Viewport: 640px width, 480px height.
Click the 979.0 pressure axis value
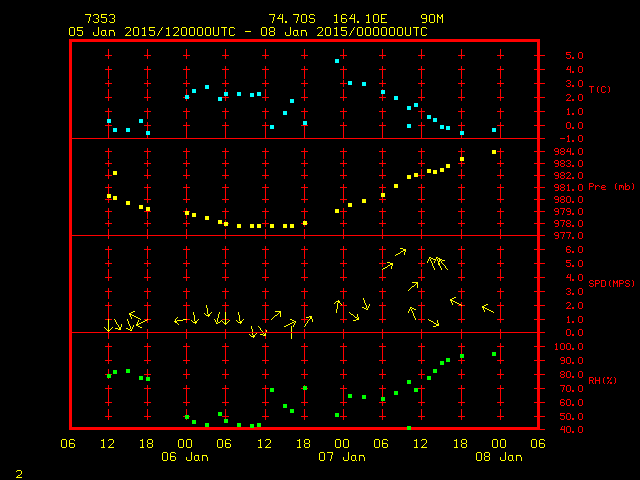tap(569, 212)
